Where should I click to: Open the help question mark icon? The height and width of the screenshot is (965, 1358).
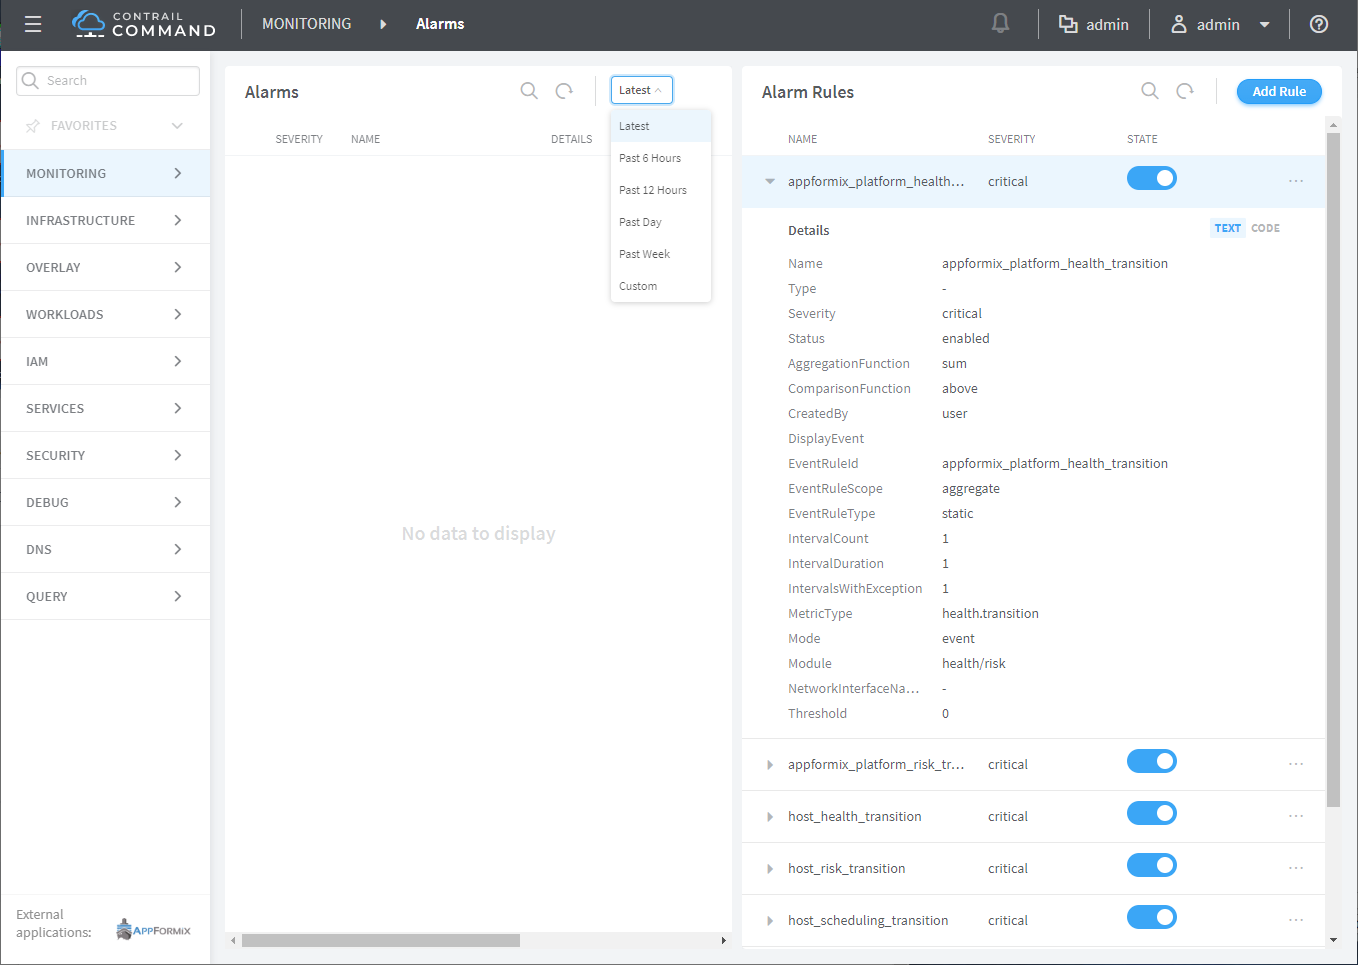click(x=1319, y=24)
